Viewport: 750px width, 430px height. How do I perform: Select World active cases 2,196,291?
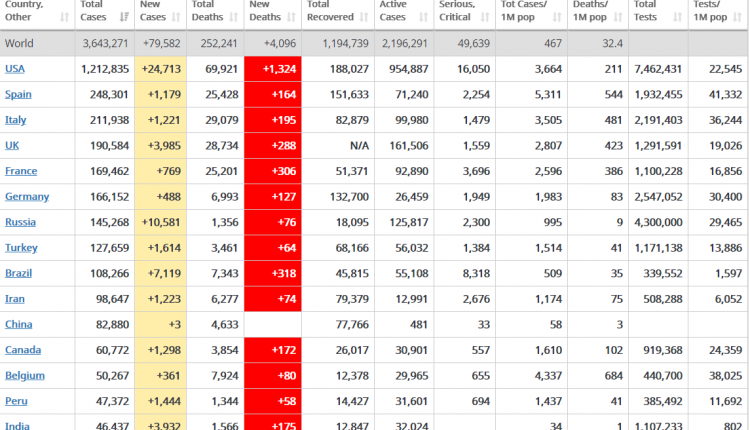[405, 44]
